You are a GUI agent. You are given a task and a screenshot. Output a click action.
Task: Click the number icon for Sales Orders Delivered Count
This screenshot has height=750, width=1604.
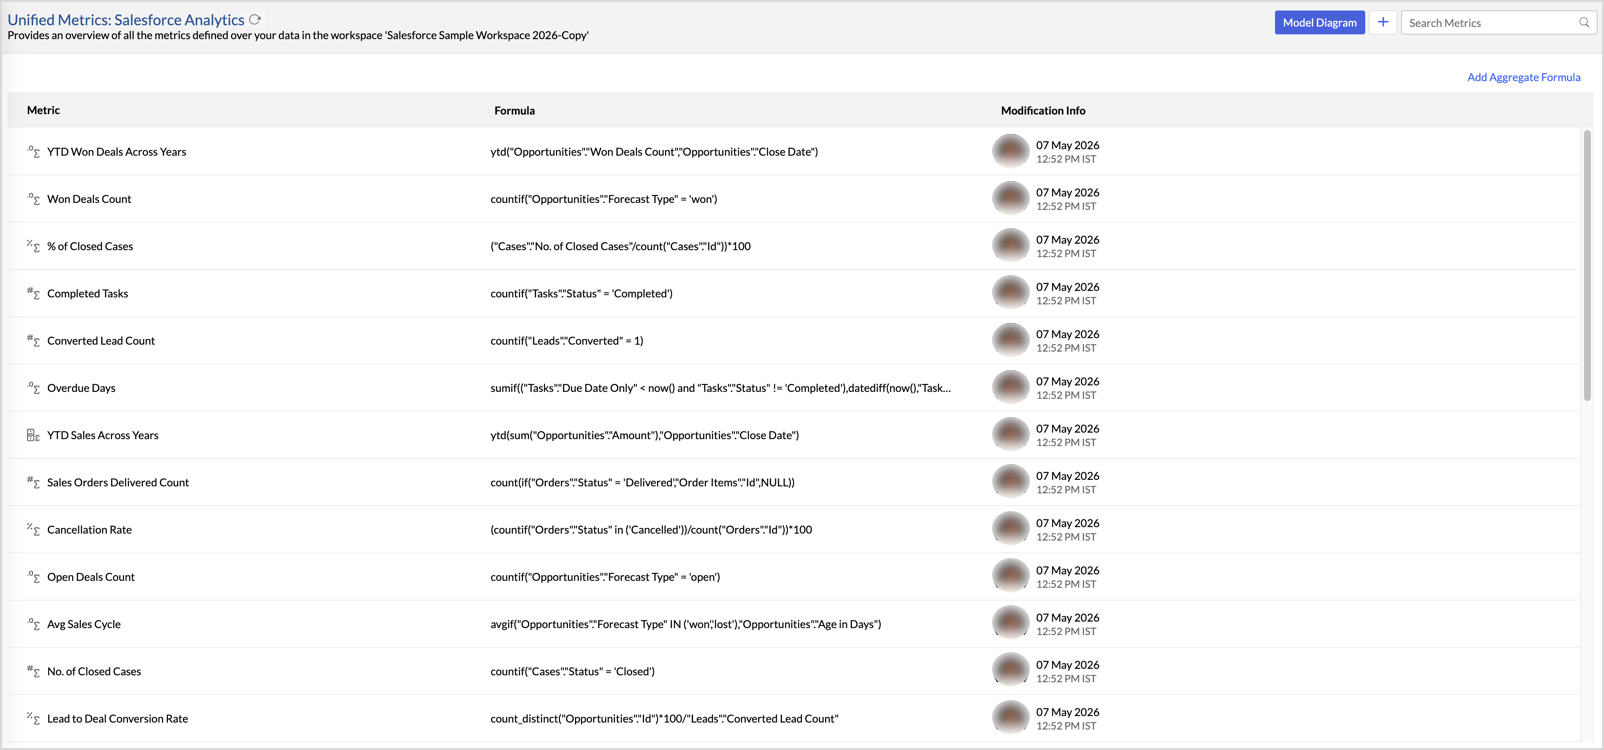[x=33, y=482]
